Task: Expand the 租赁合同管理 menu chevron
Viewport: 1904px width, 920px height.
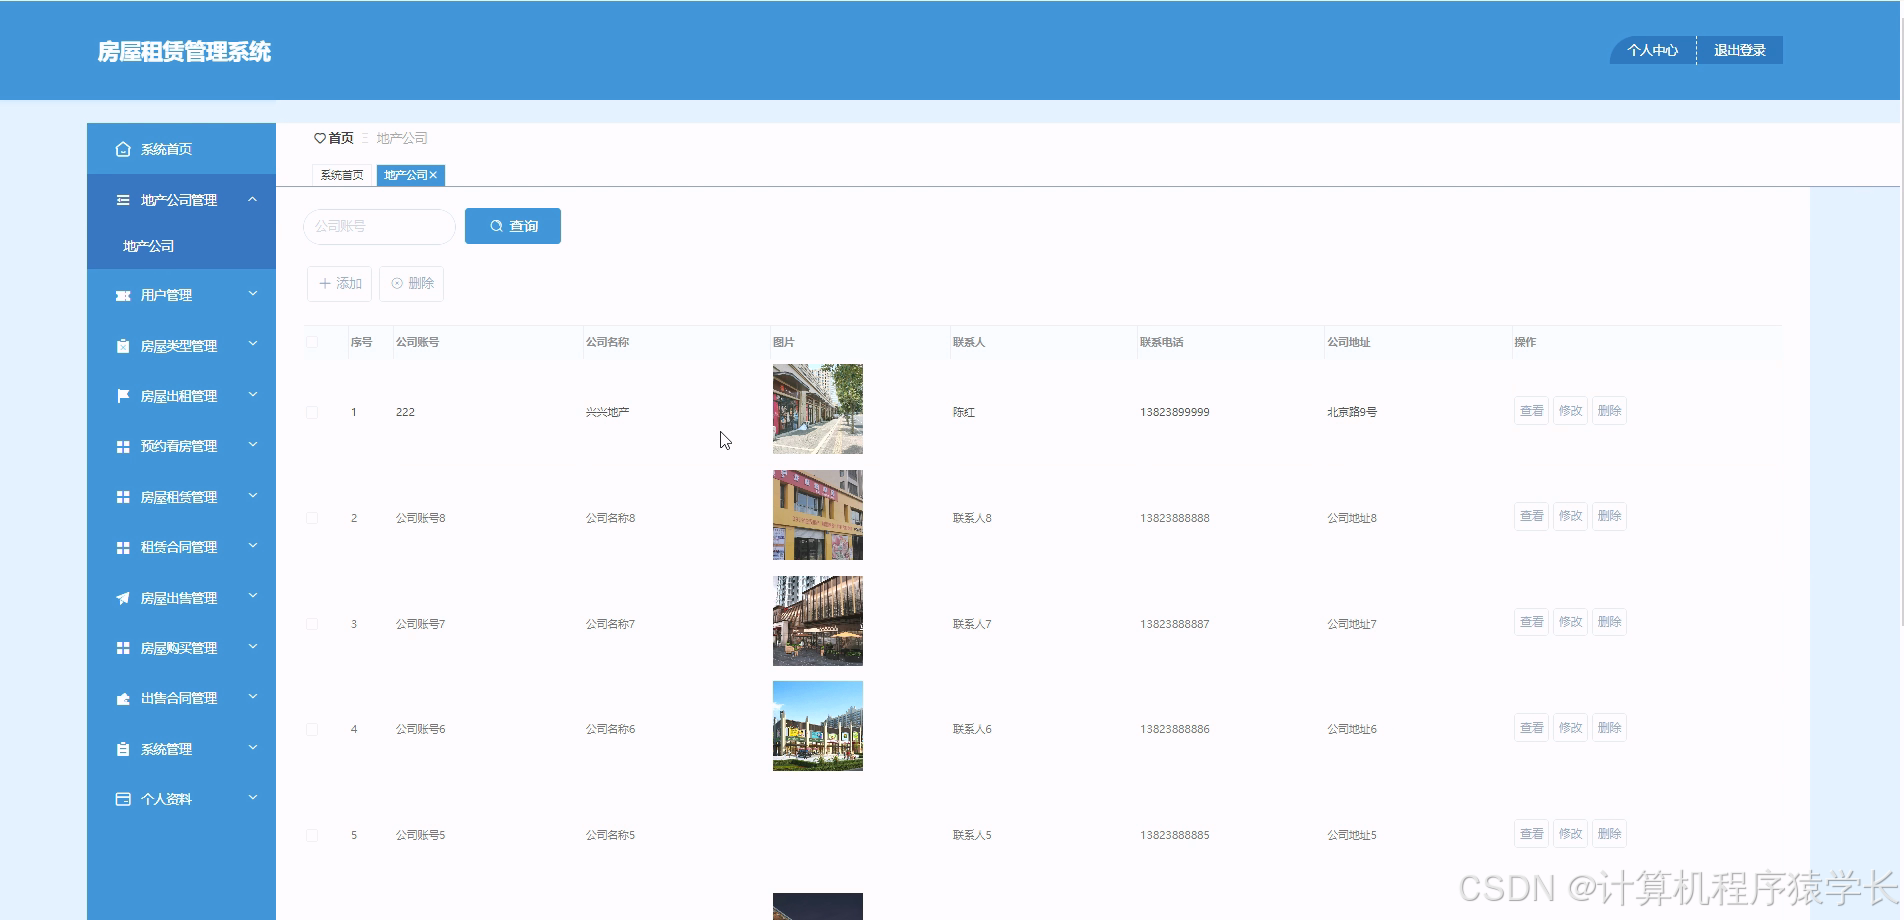Action: pyautogui.click(x=253, y=546)
